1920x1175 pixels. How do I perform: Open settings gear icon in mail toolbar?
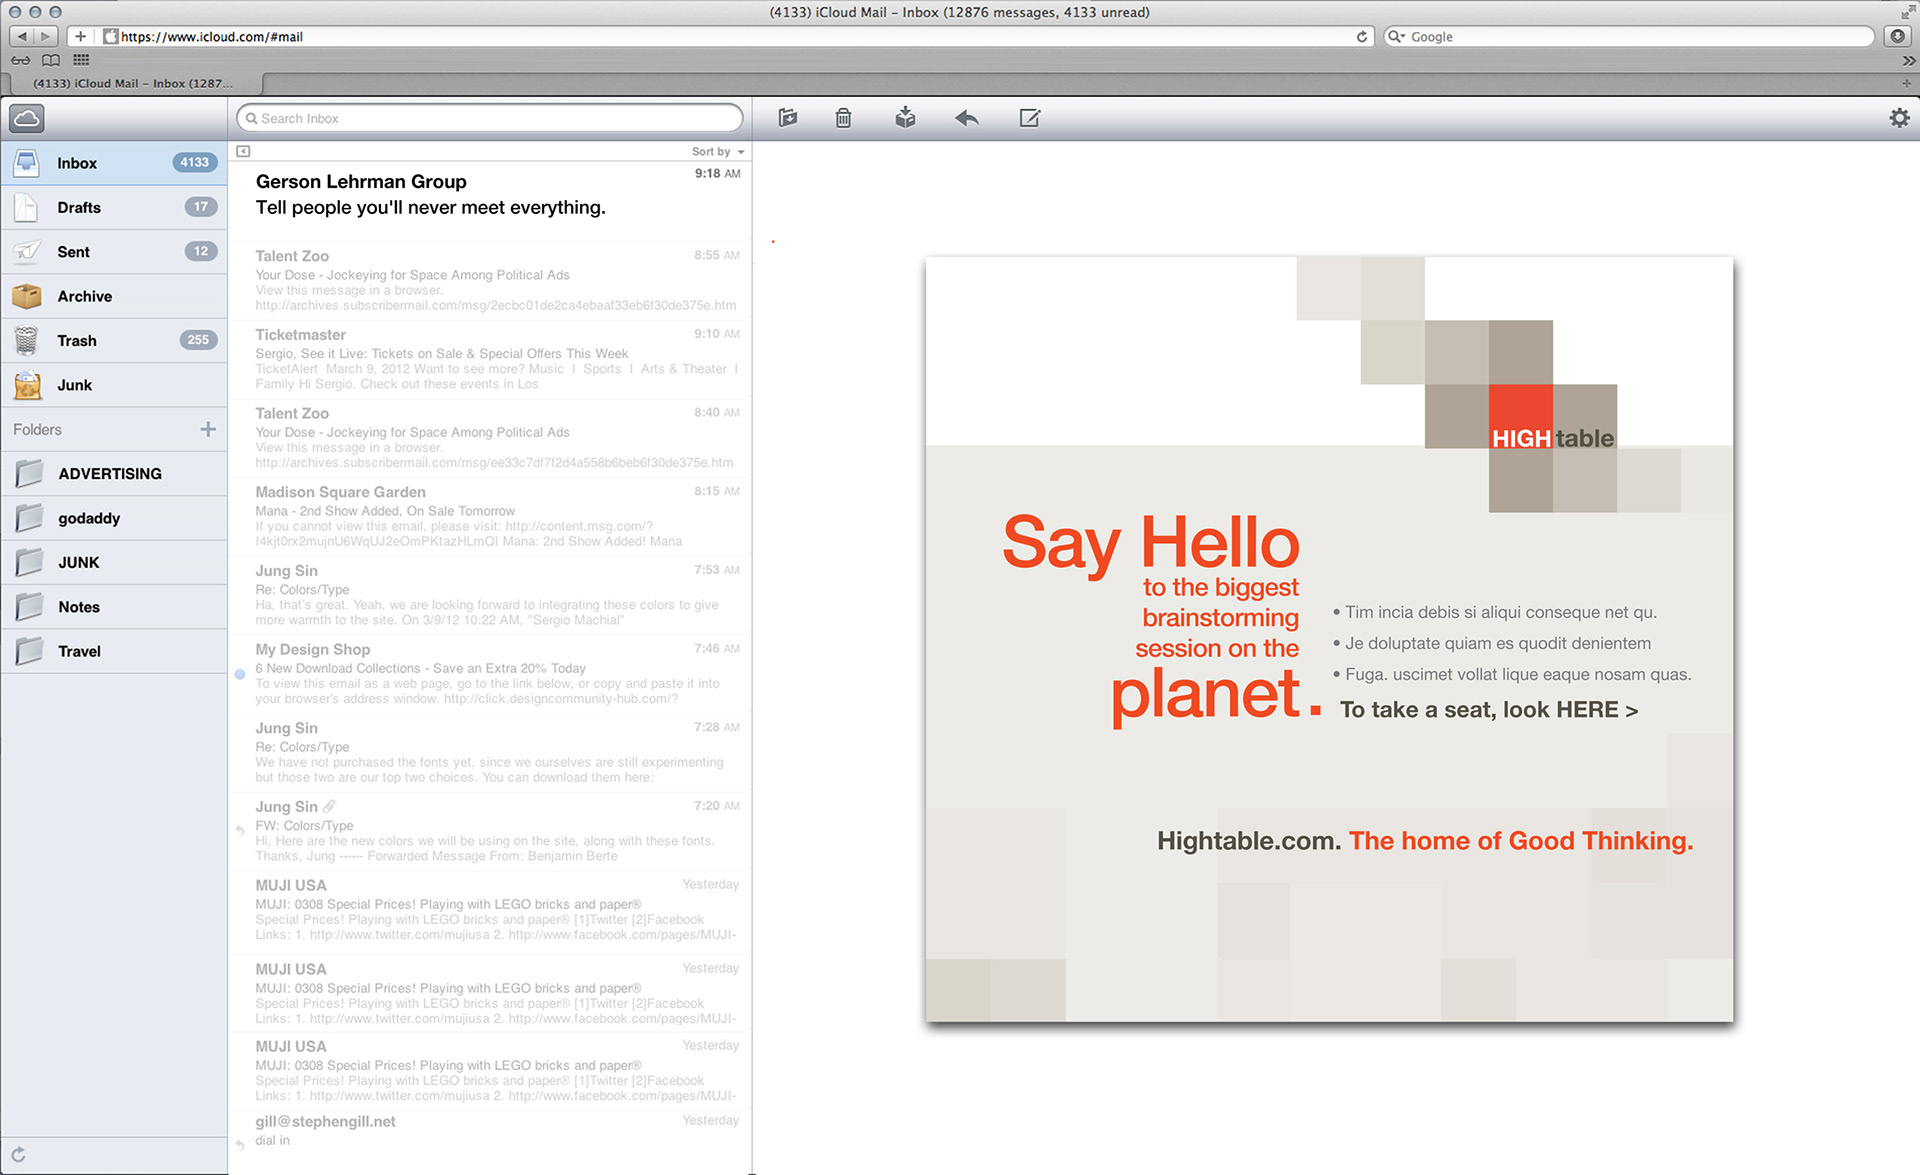(x=1899, y=118)
